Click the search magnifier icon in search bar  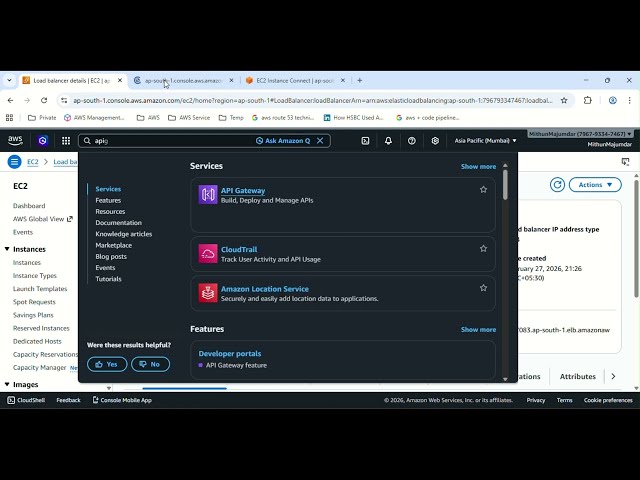click(x=87, y=140)
